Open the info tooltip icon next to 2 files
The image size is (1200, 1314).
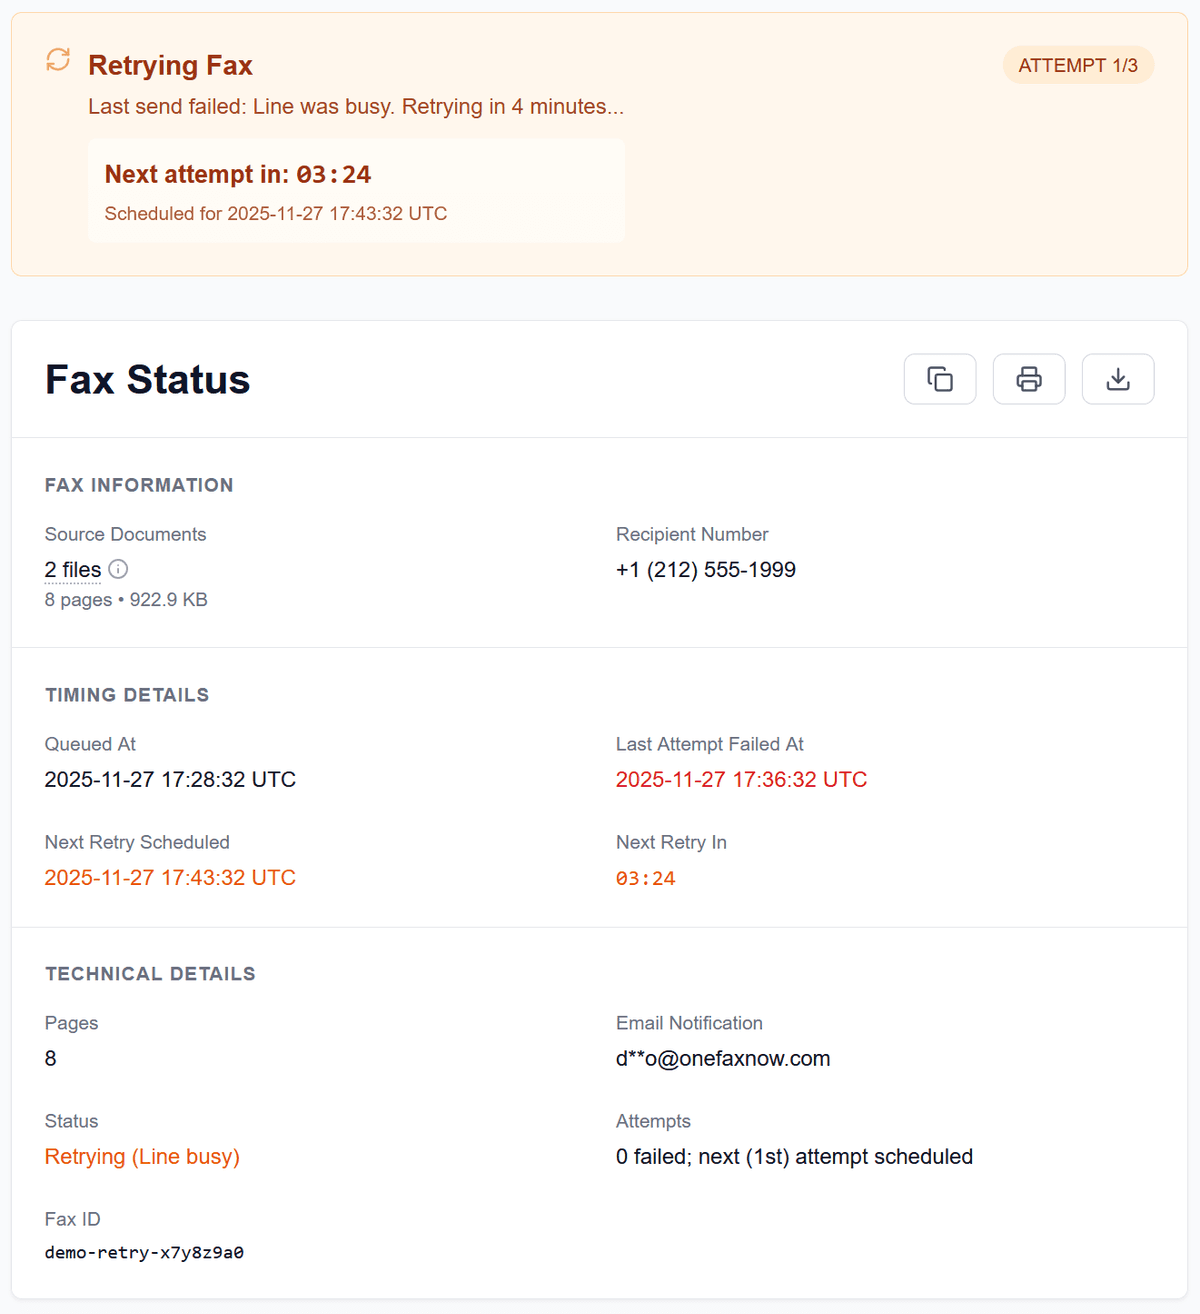(x=117, y=569)
